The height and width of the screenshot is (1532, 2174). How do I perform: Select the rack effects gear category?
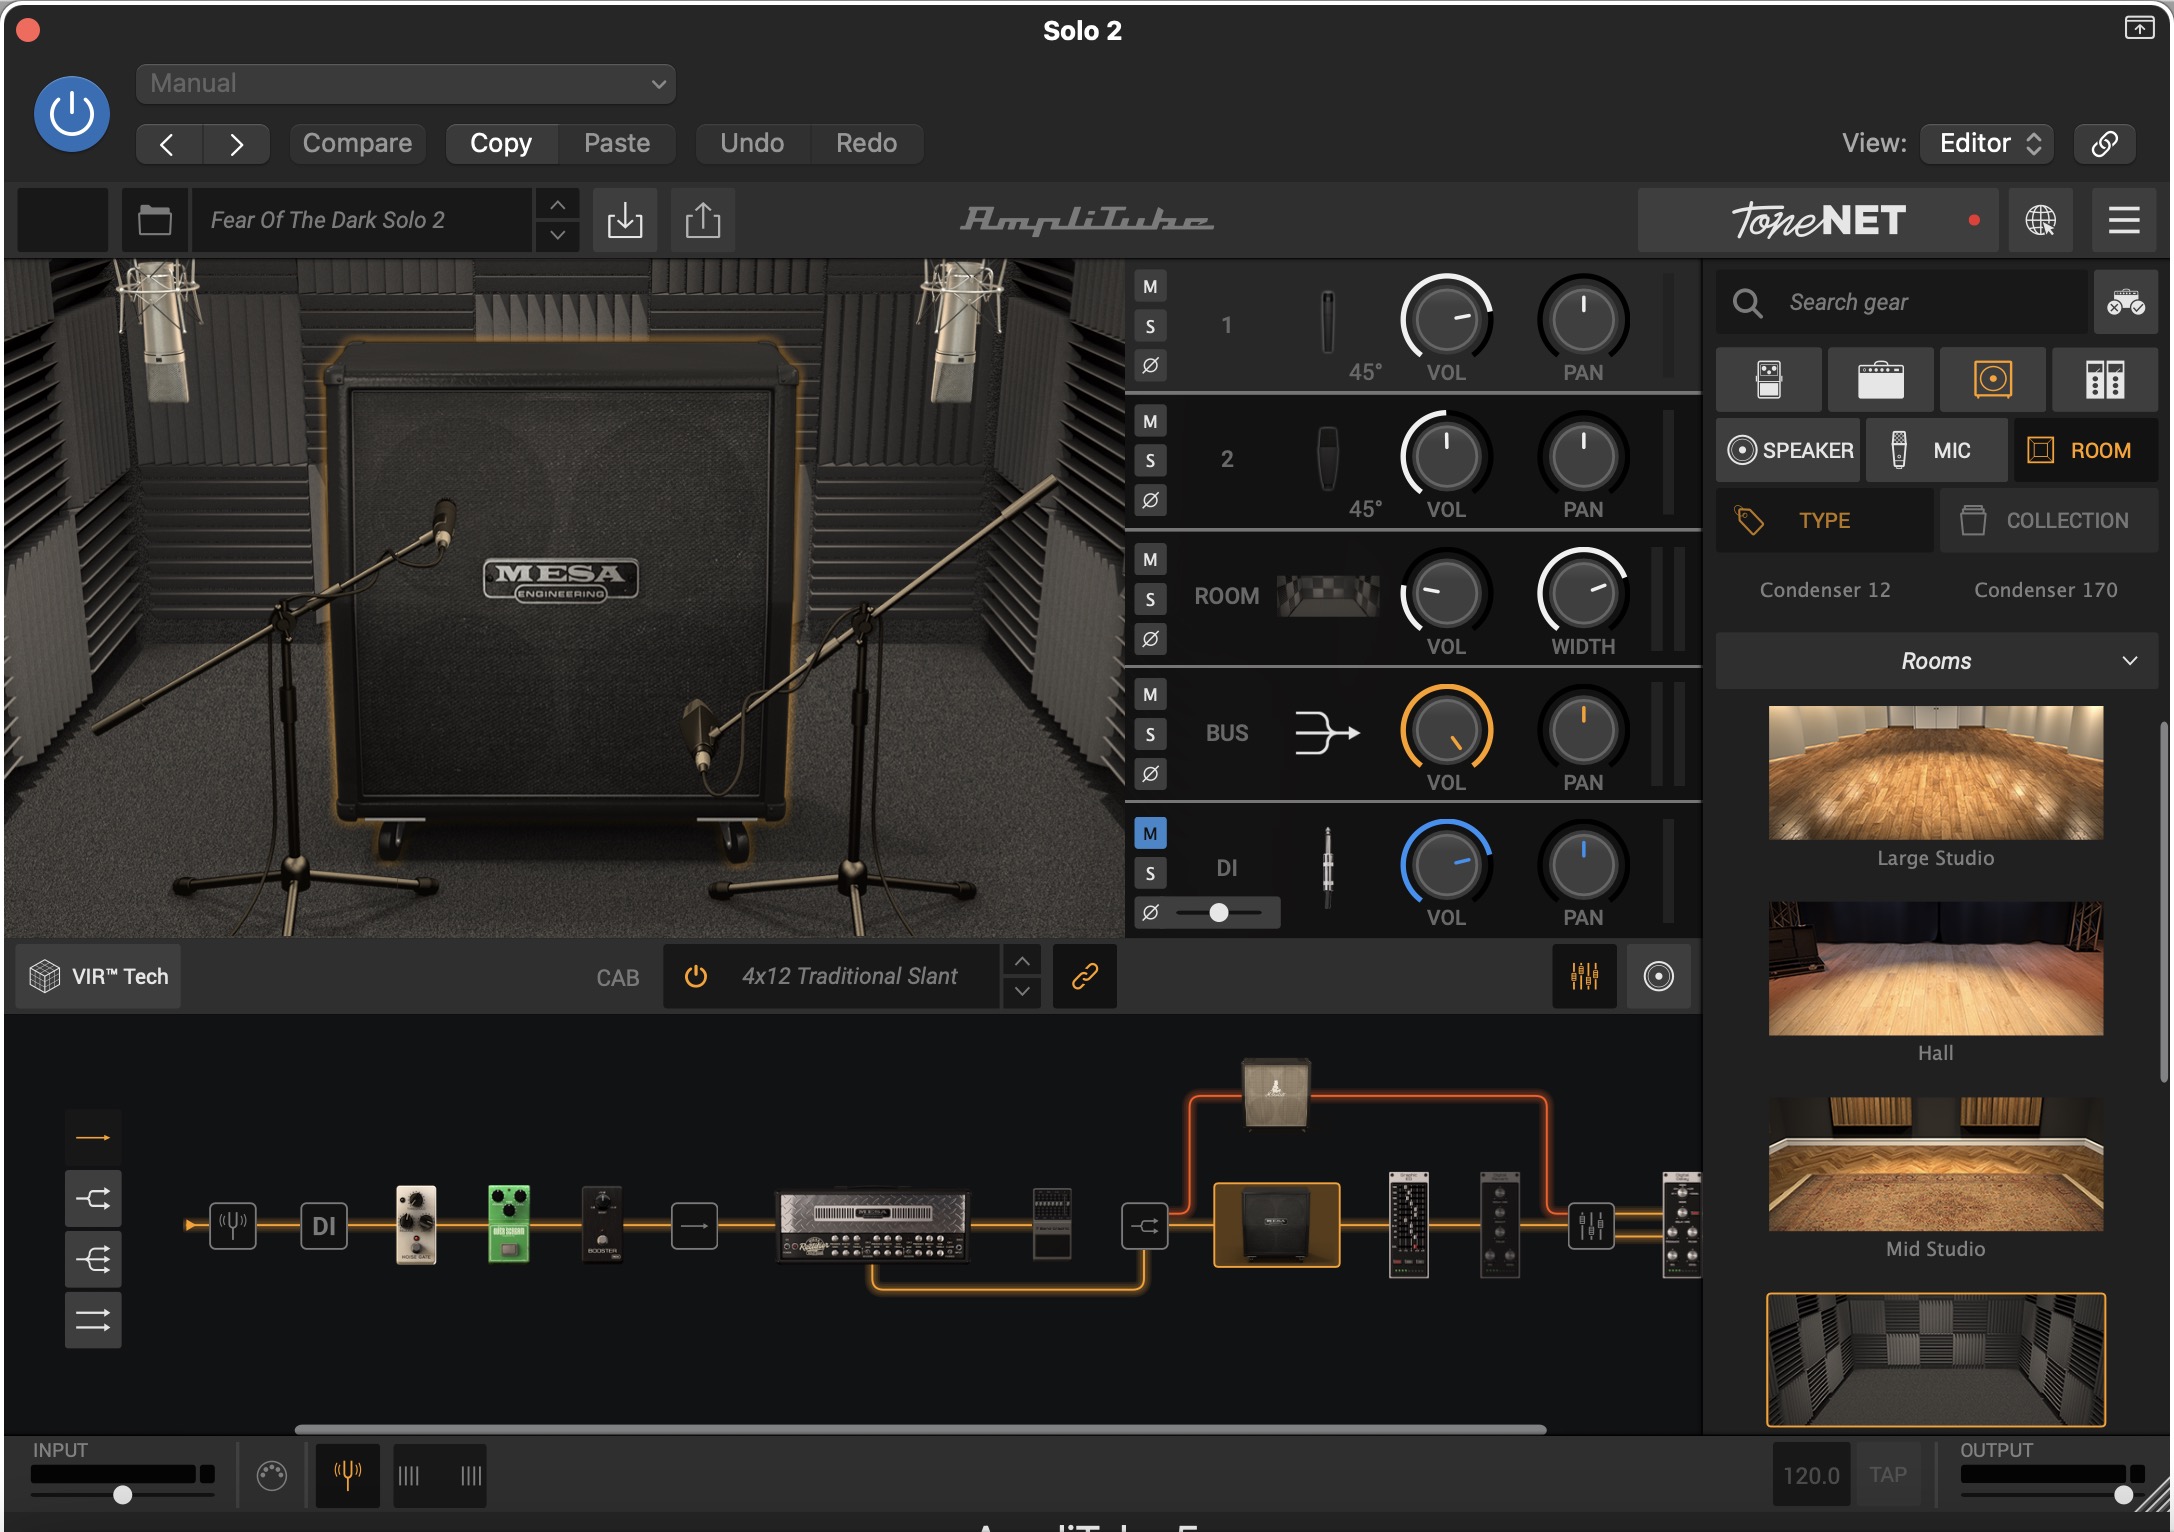[x=2105, y=380]
